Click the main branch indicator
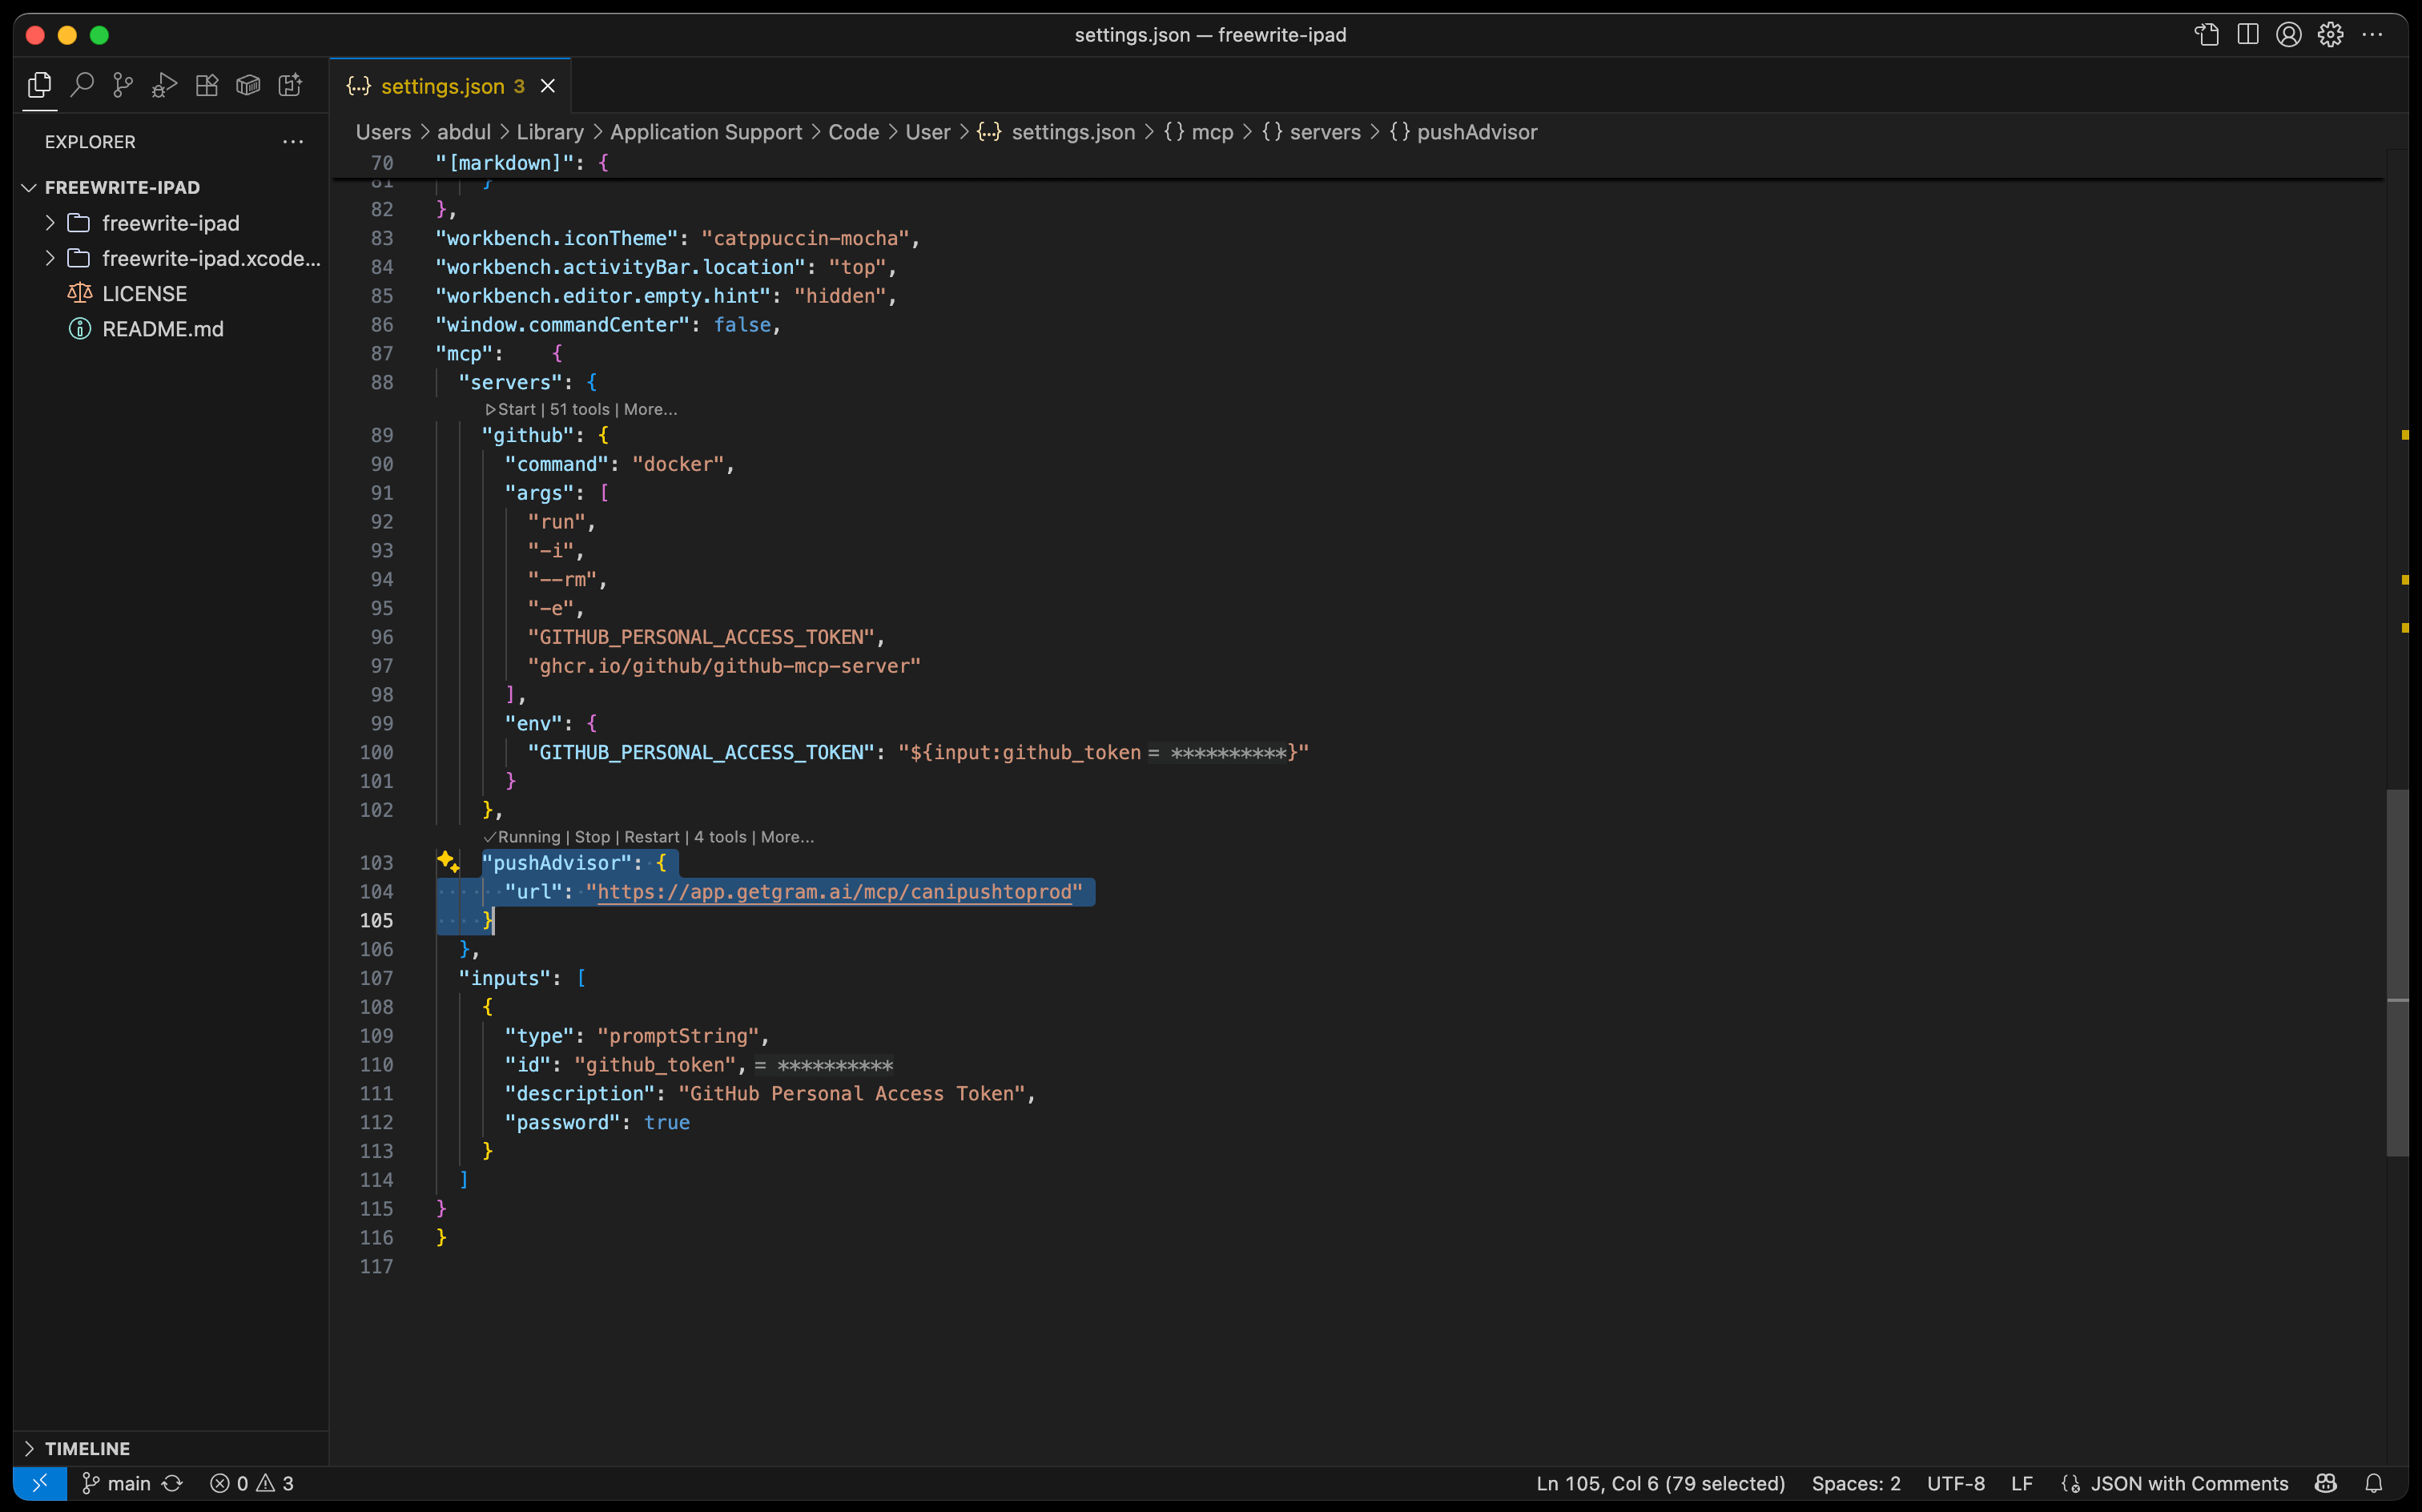The height and width of the screenshot is (1512, 2422). tap(116, 1484)
